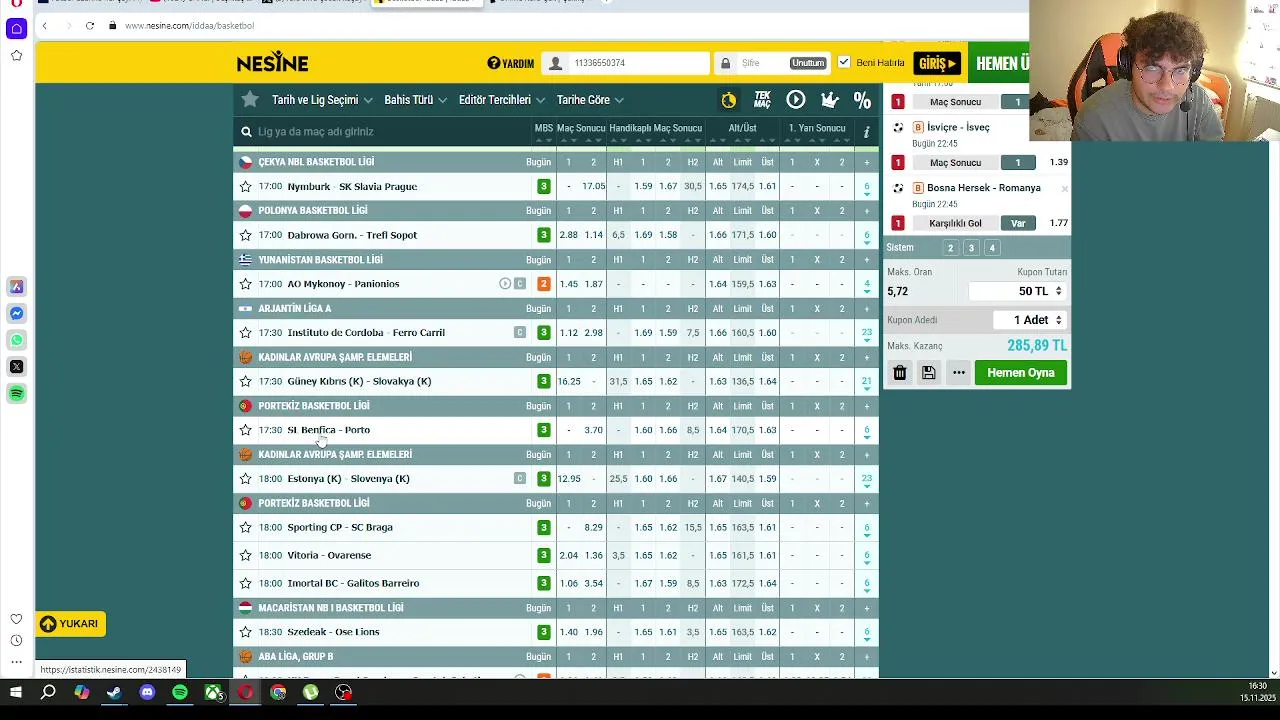Open Tarihe Göre sorting dropdown
This screenshot has width=1280, height=720.
click(x=590, y=100)
